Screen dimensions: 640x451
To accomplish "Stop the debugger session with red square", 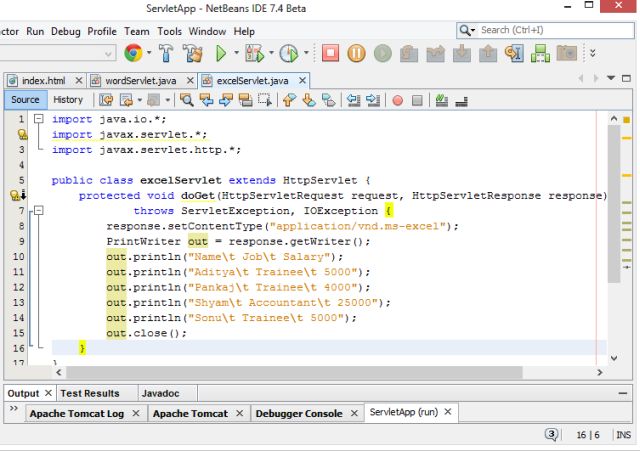I will coord(330,53).
